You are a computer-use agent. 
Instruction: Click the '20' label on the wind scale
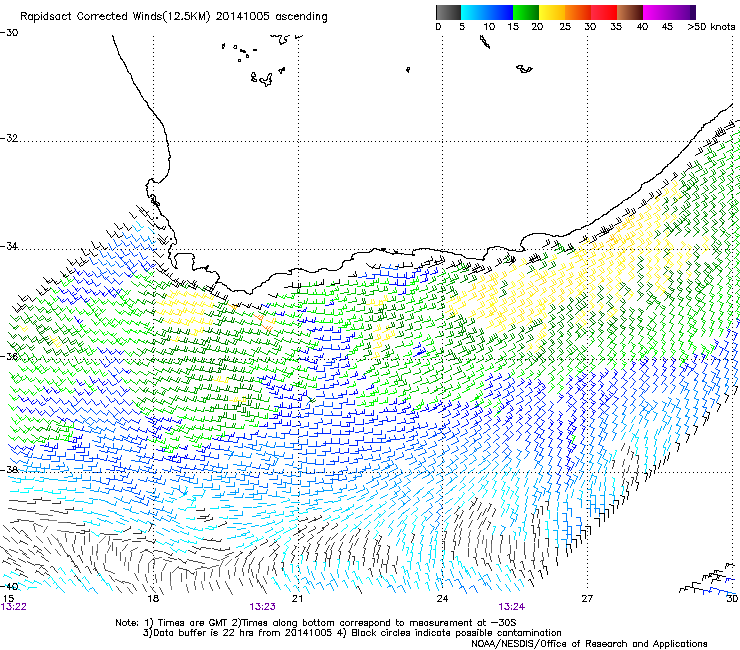click(x=537, y=27)
